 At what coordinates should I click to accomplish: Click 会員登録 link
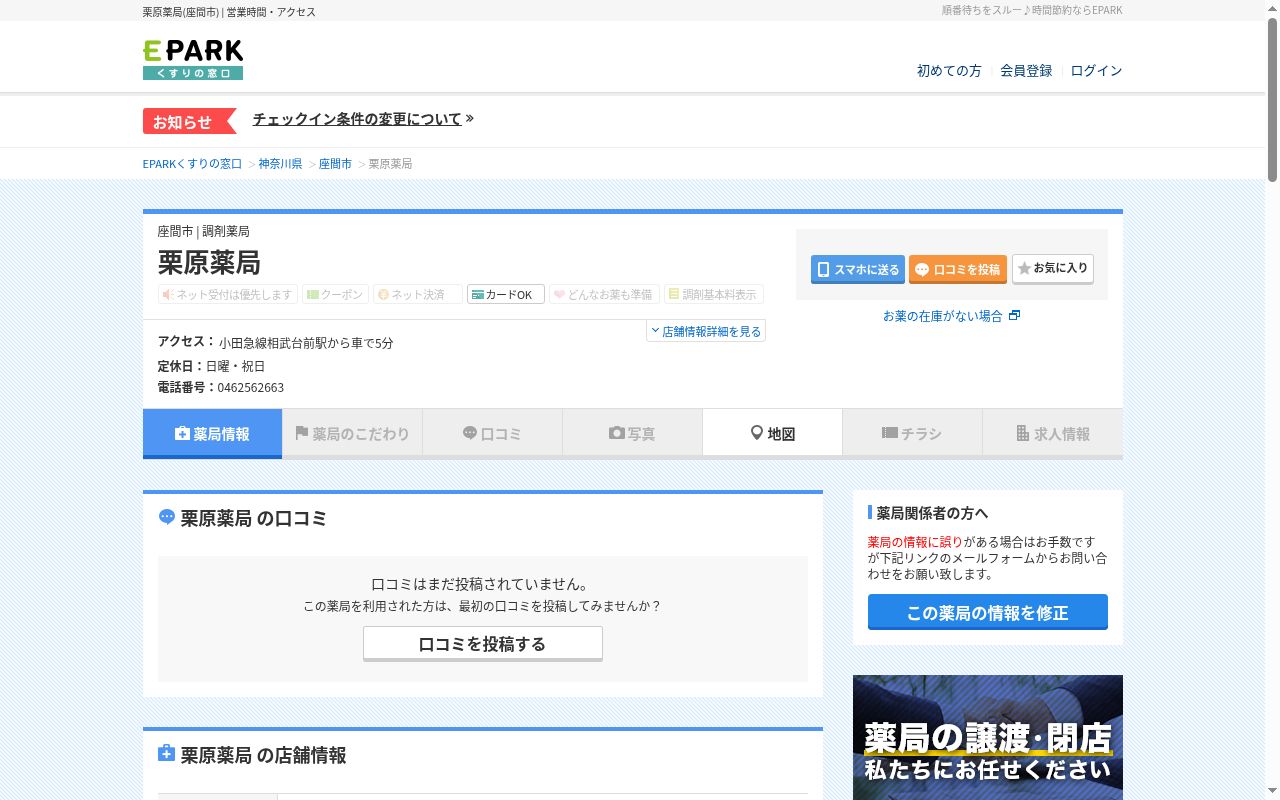tap(1026, 70)
